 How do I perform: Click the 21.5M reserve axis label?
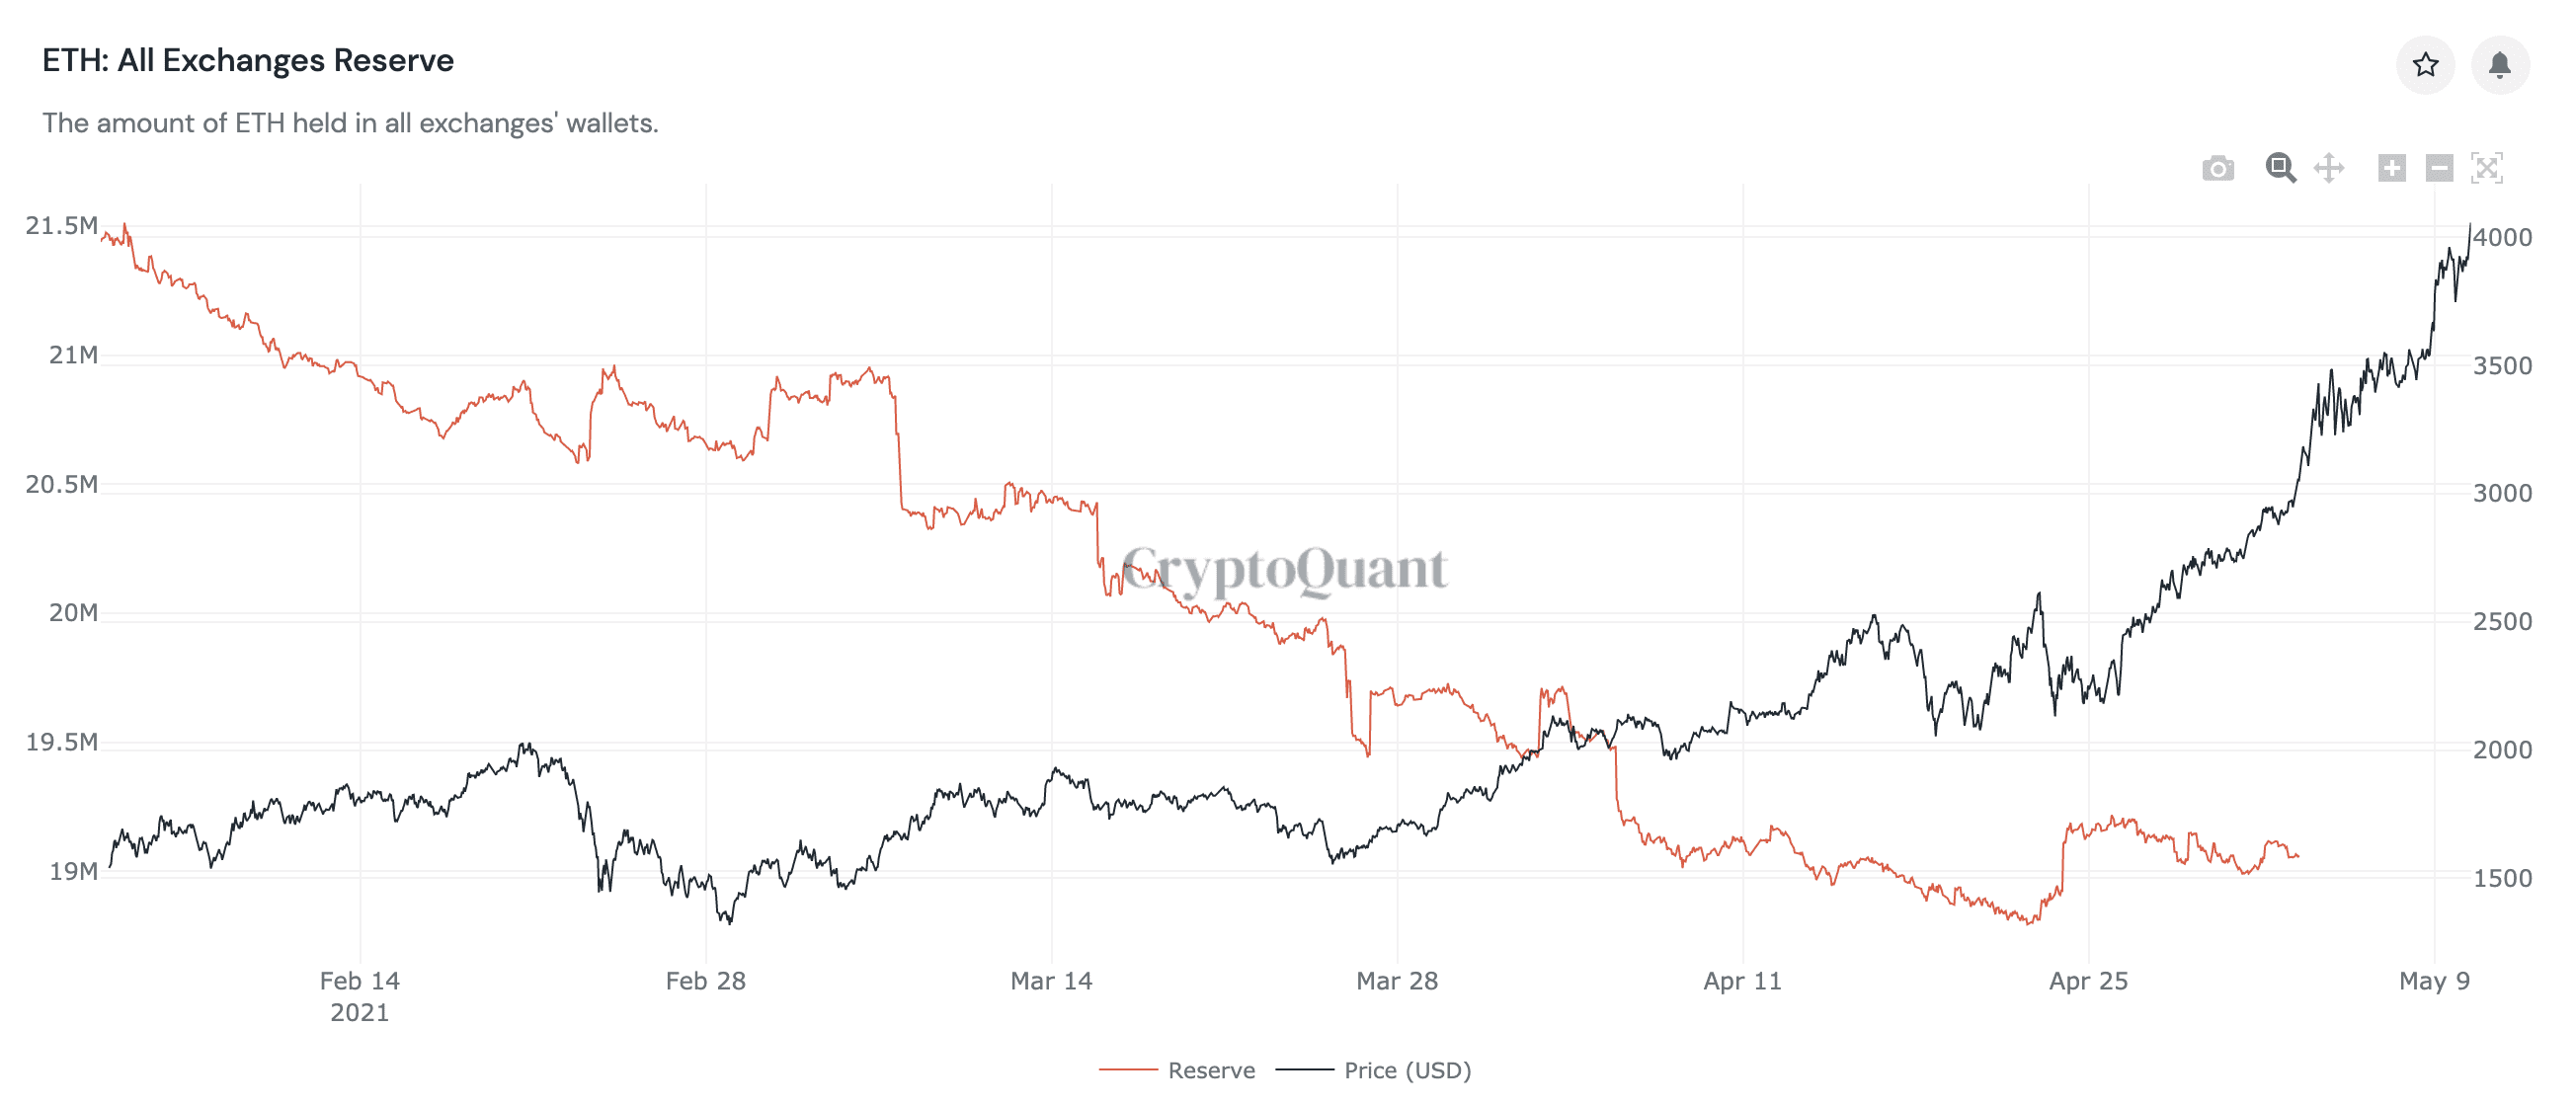click(x=62, y=226)
